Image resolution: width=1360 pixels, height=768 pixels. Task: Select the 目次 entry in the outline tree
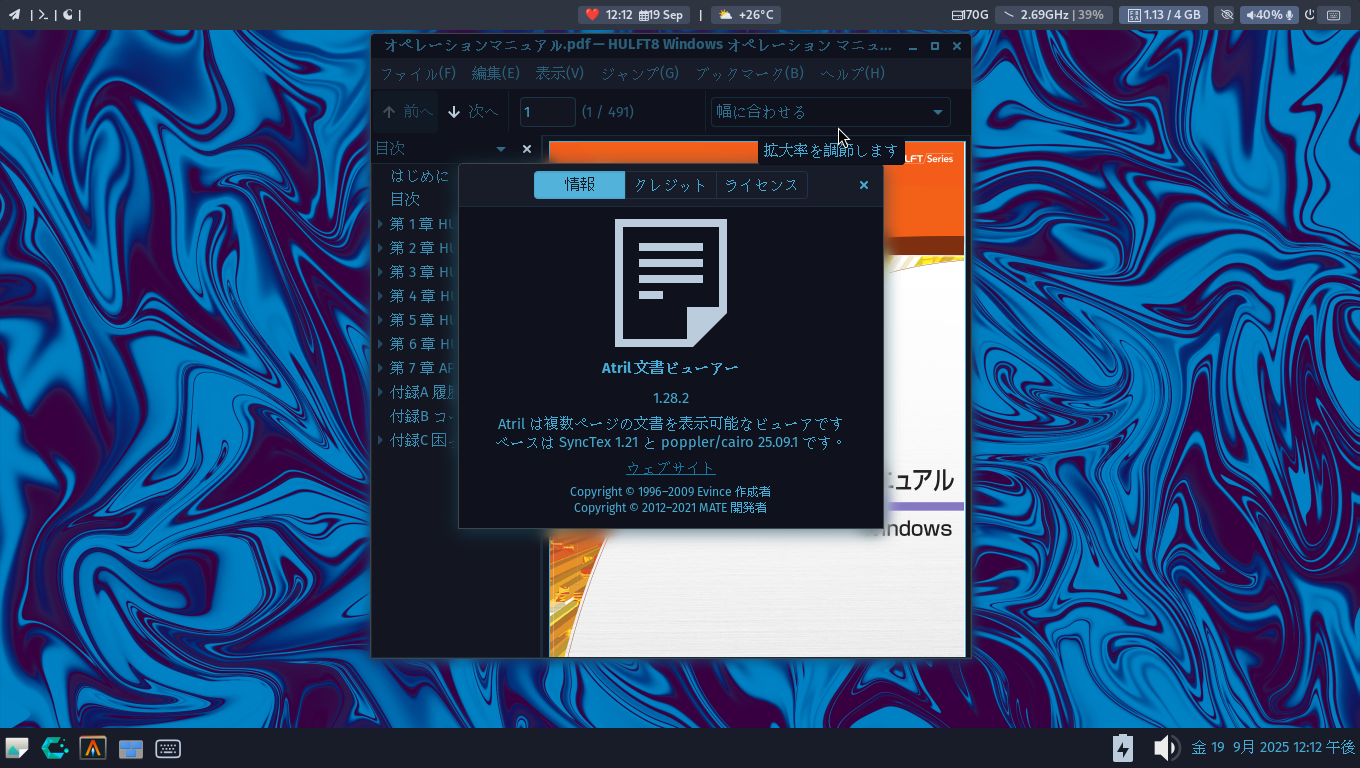[x=405, y=200]
